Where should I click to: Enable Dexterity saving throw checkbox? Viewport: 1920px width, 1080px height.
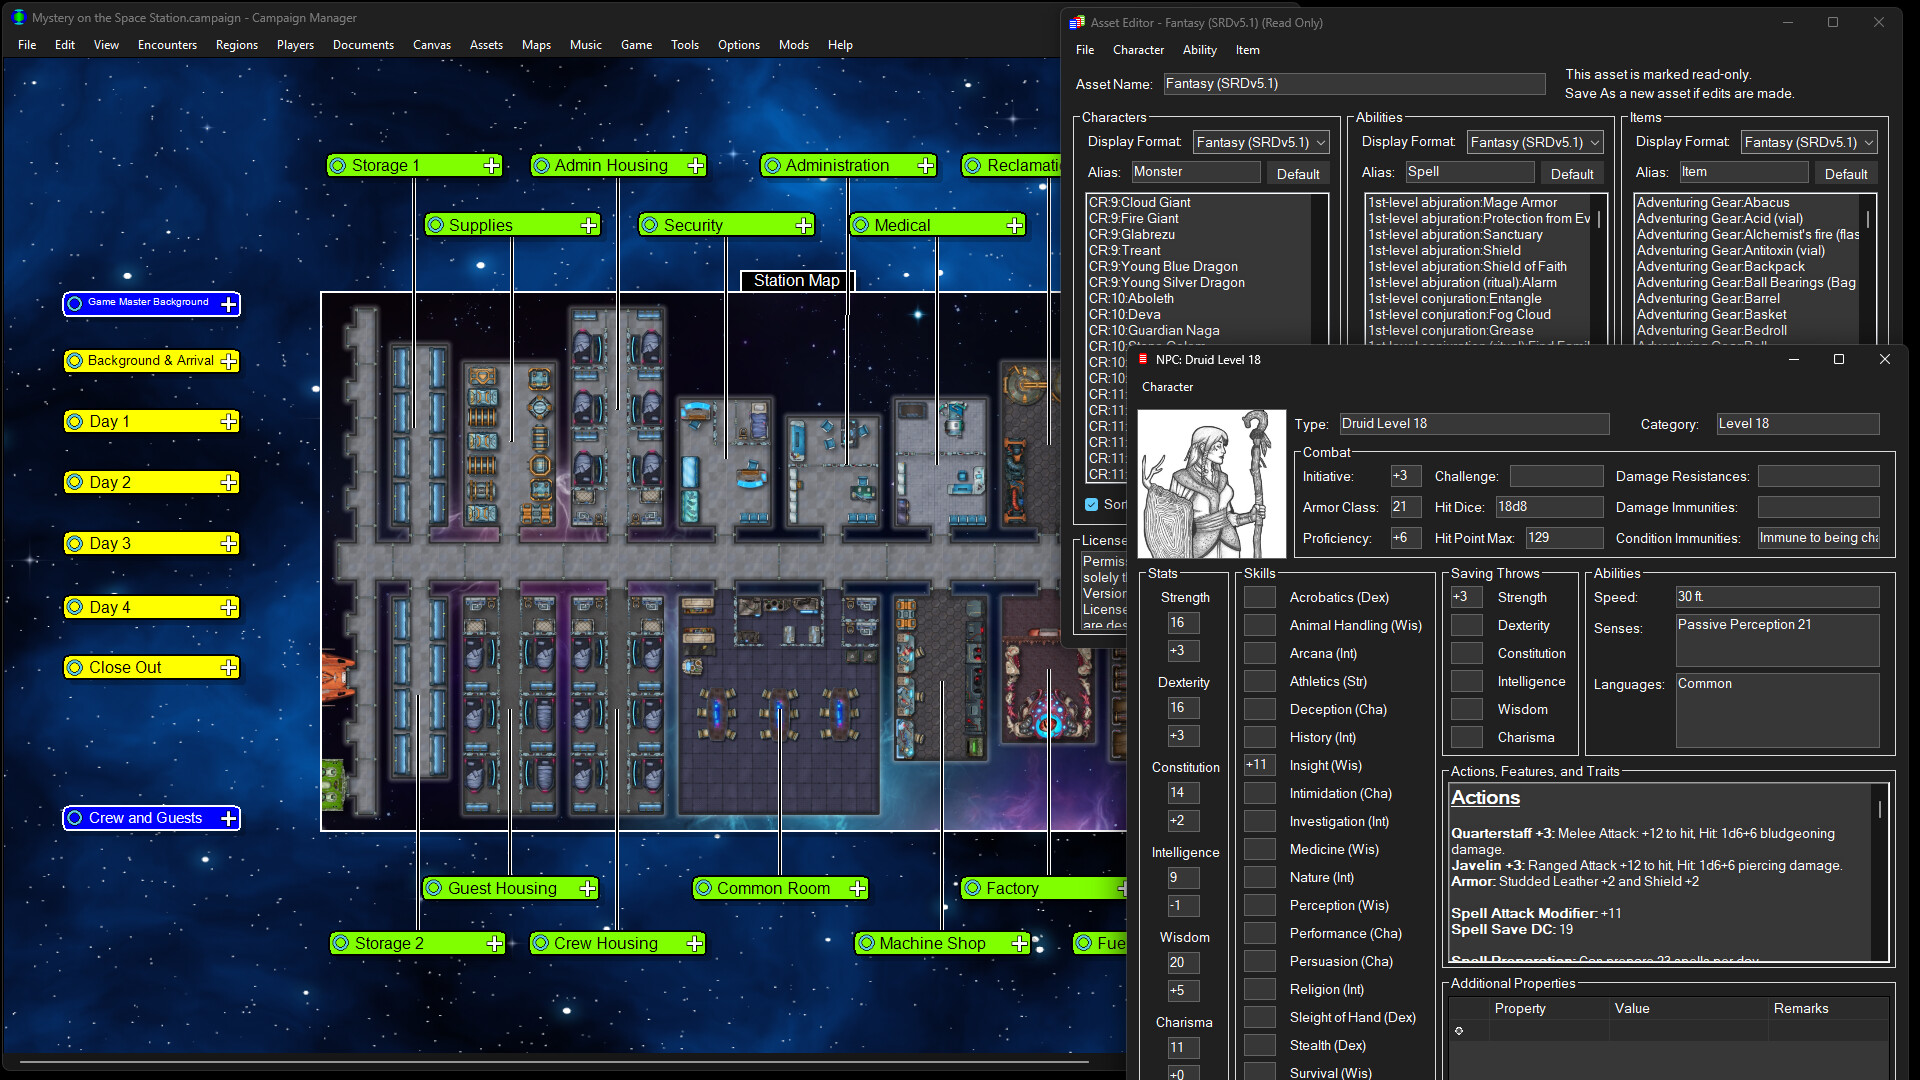[x=1466, y=625]
